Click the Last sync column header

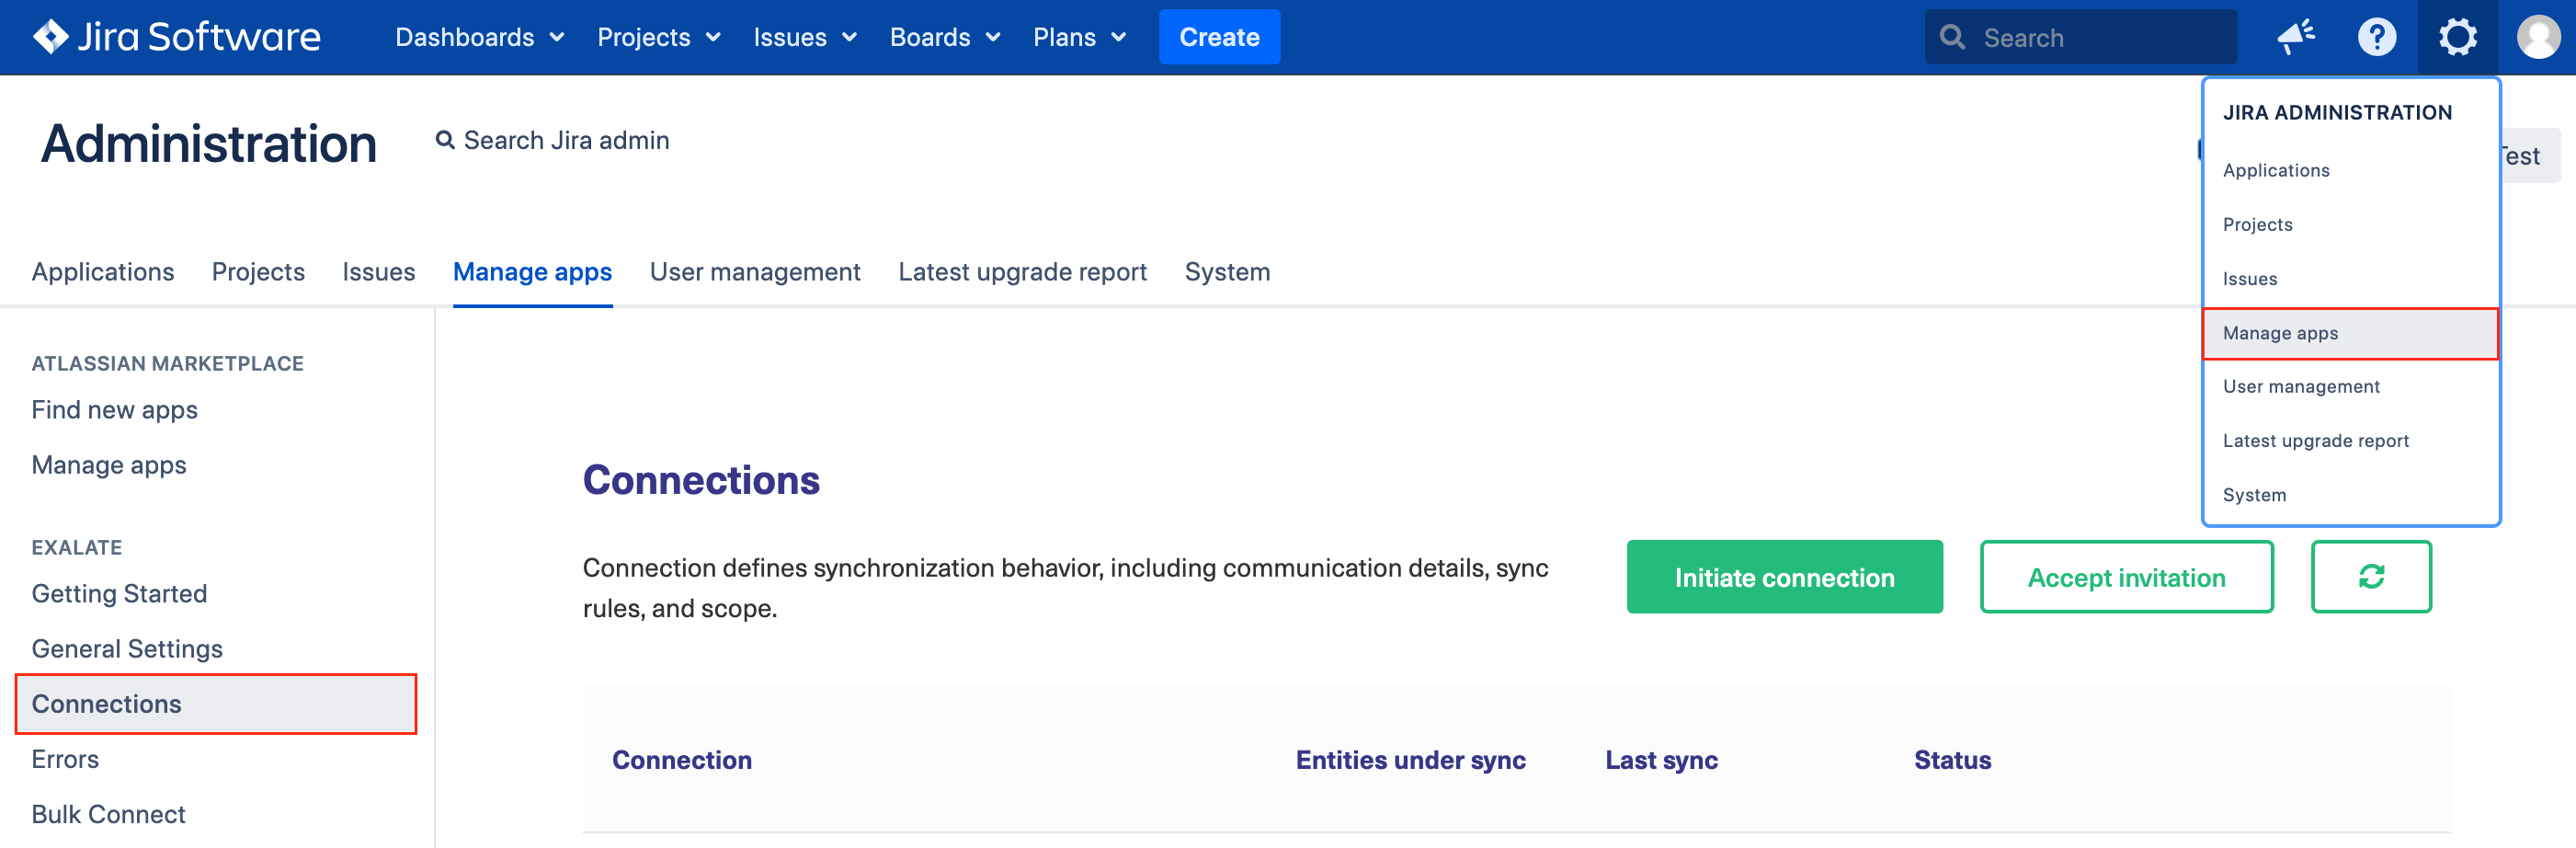click(1661, 760)
